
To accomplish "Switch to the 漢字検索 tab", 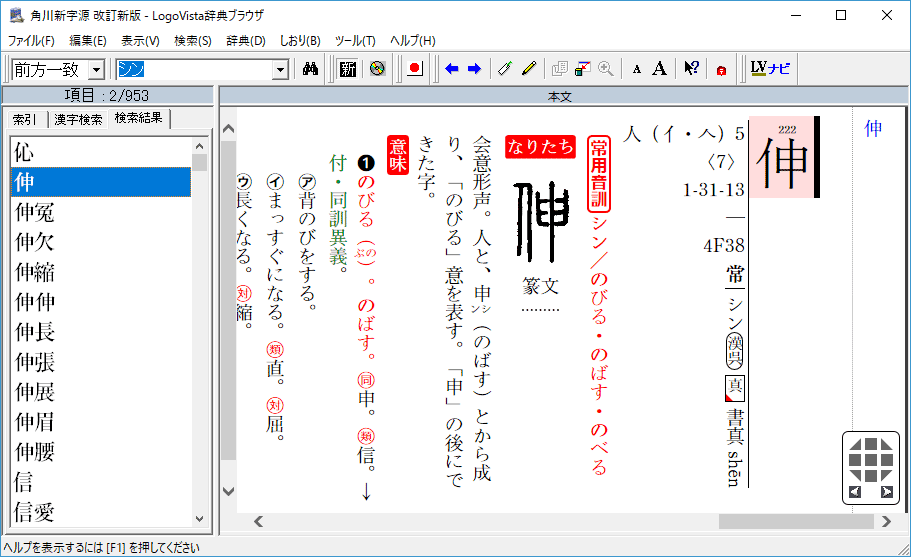I will (x=78, y=119).
